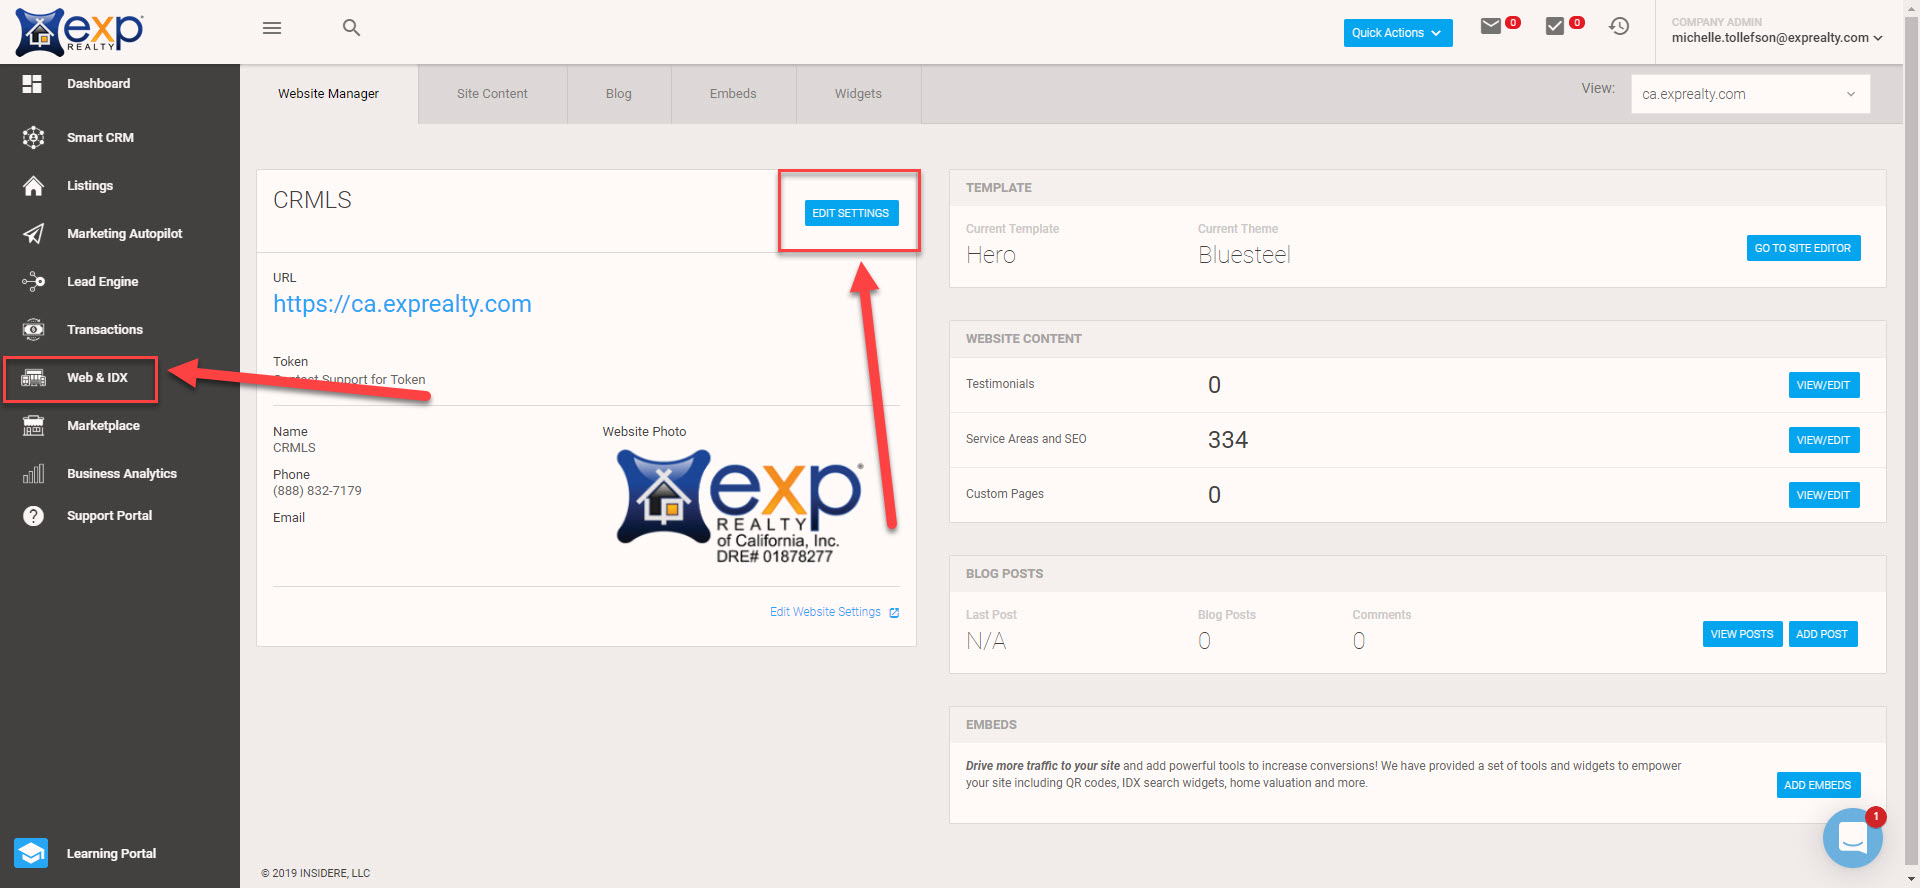Click the Add Embeds button
This screenshot has width=1920, height=888.
(1818, 785)
